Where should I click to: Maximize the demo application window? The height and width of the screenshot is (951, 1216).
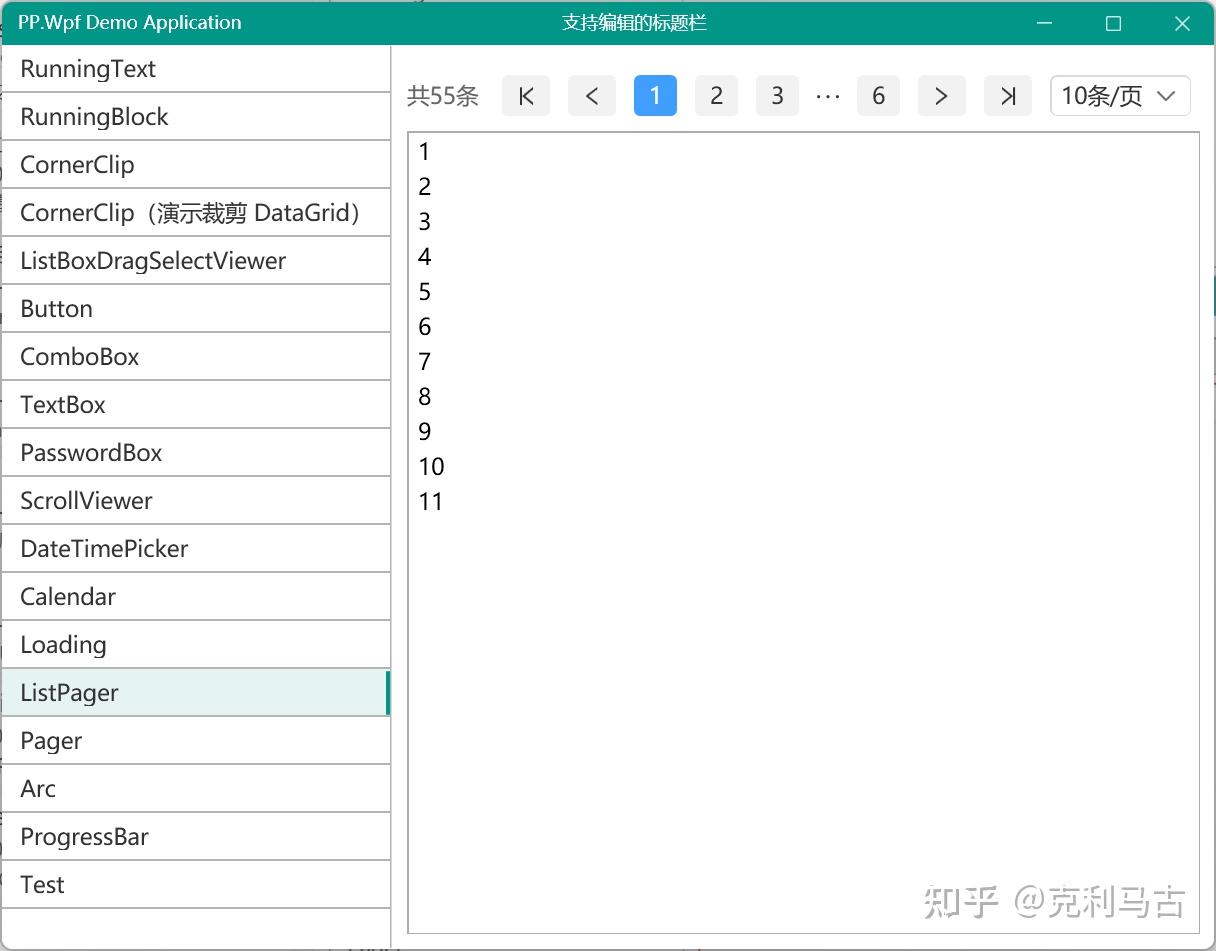(x=1113, y=23)
